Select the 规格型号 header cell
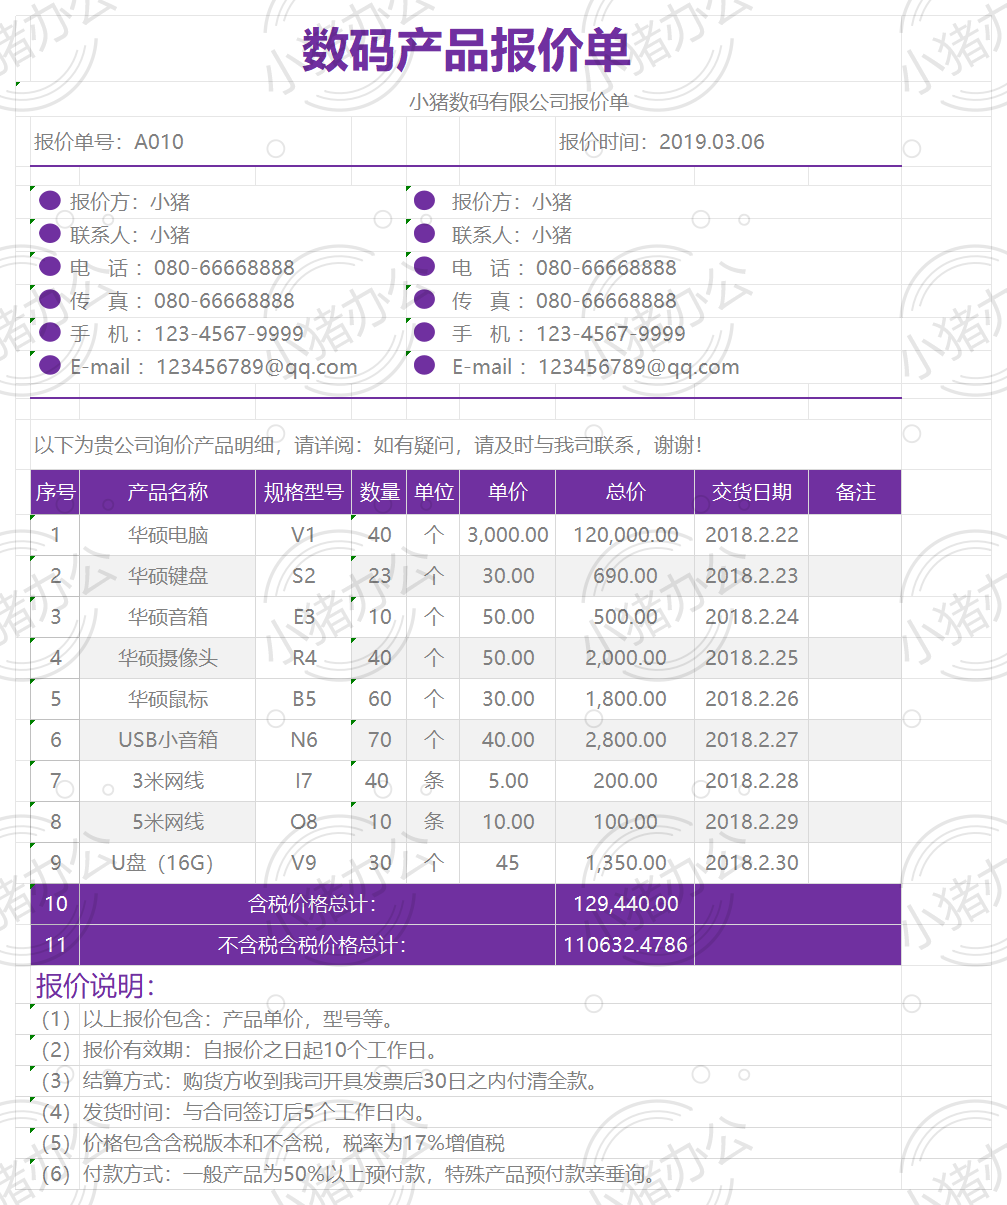 (304, 492)
